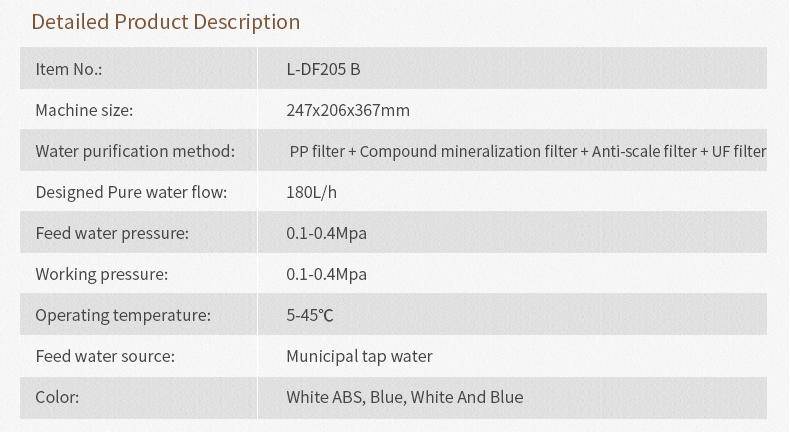790x432 pixels.
Task: Select the Feed water pressure label
Action: (112, 233)
